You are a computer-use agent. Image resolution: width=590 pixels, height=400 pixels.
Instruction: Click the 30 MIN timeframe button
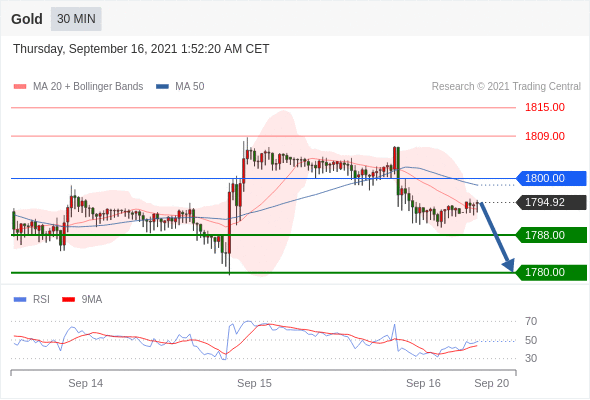tap(76, 19)
